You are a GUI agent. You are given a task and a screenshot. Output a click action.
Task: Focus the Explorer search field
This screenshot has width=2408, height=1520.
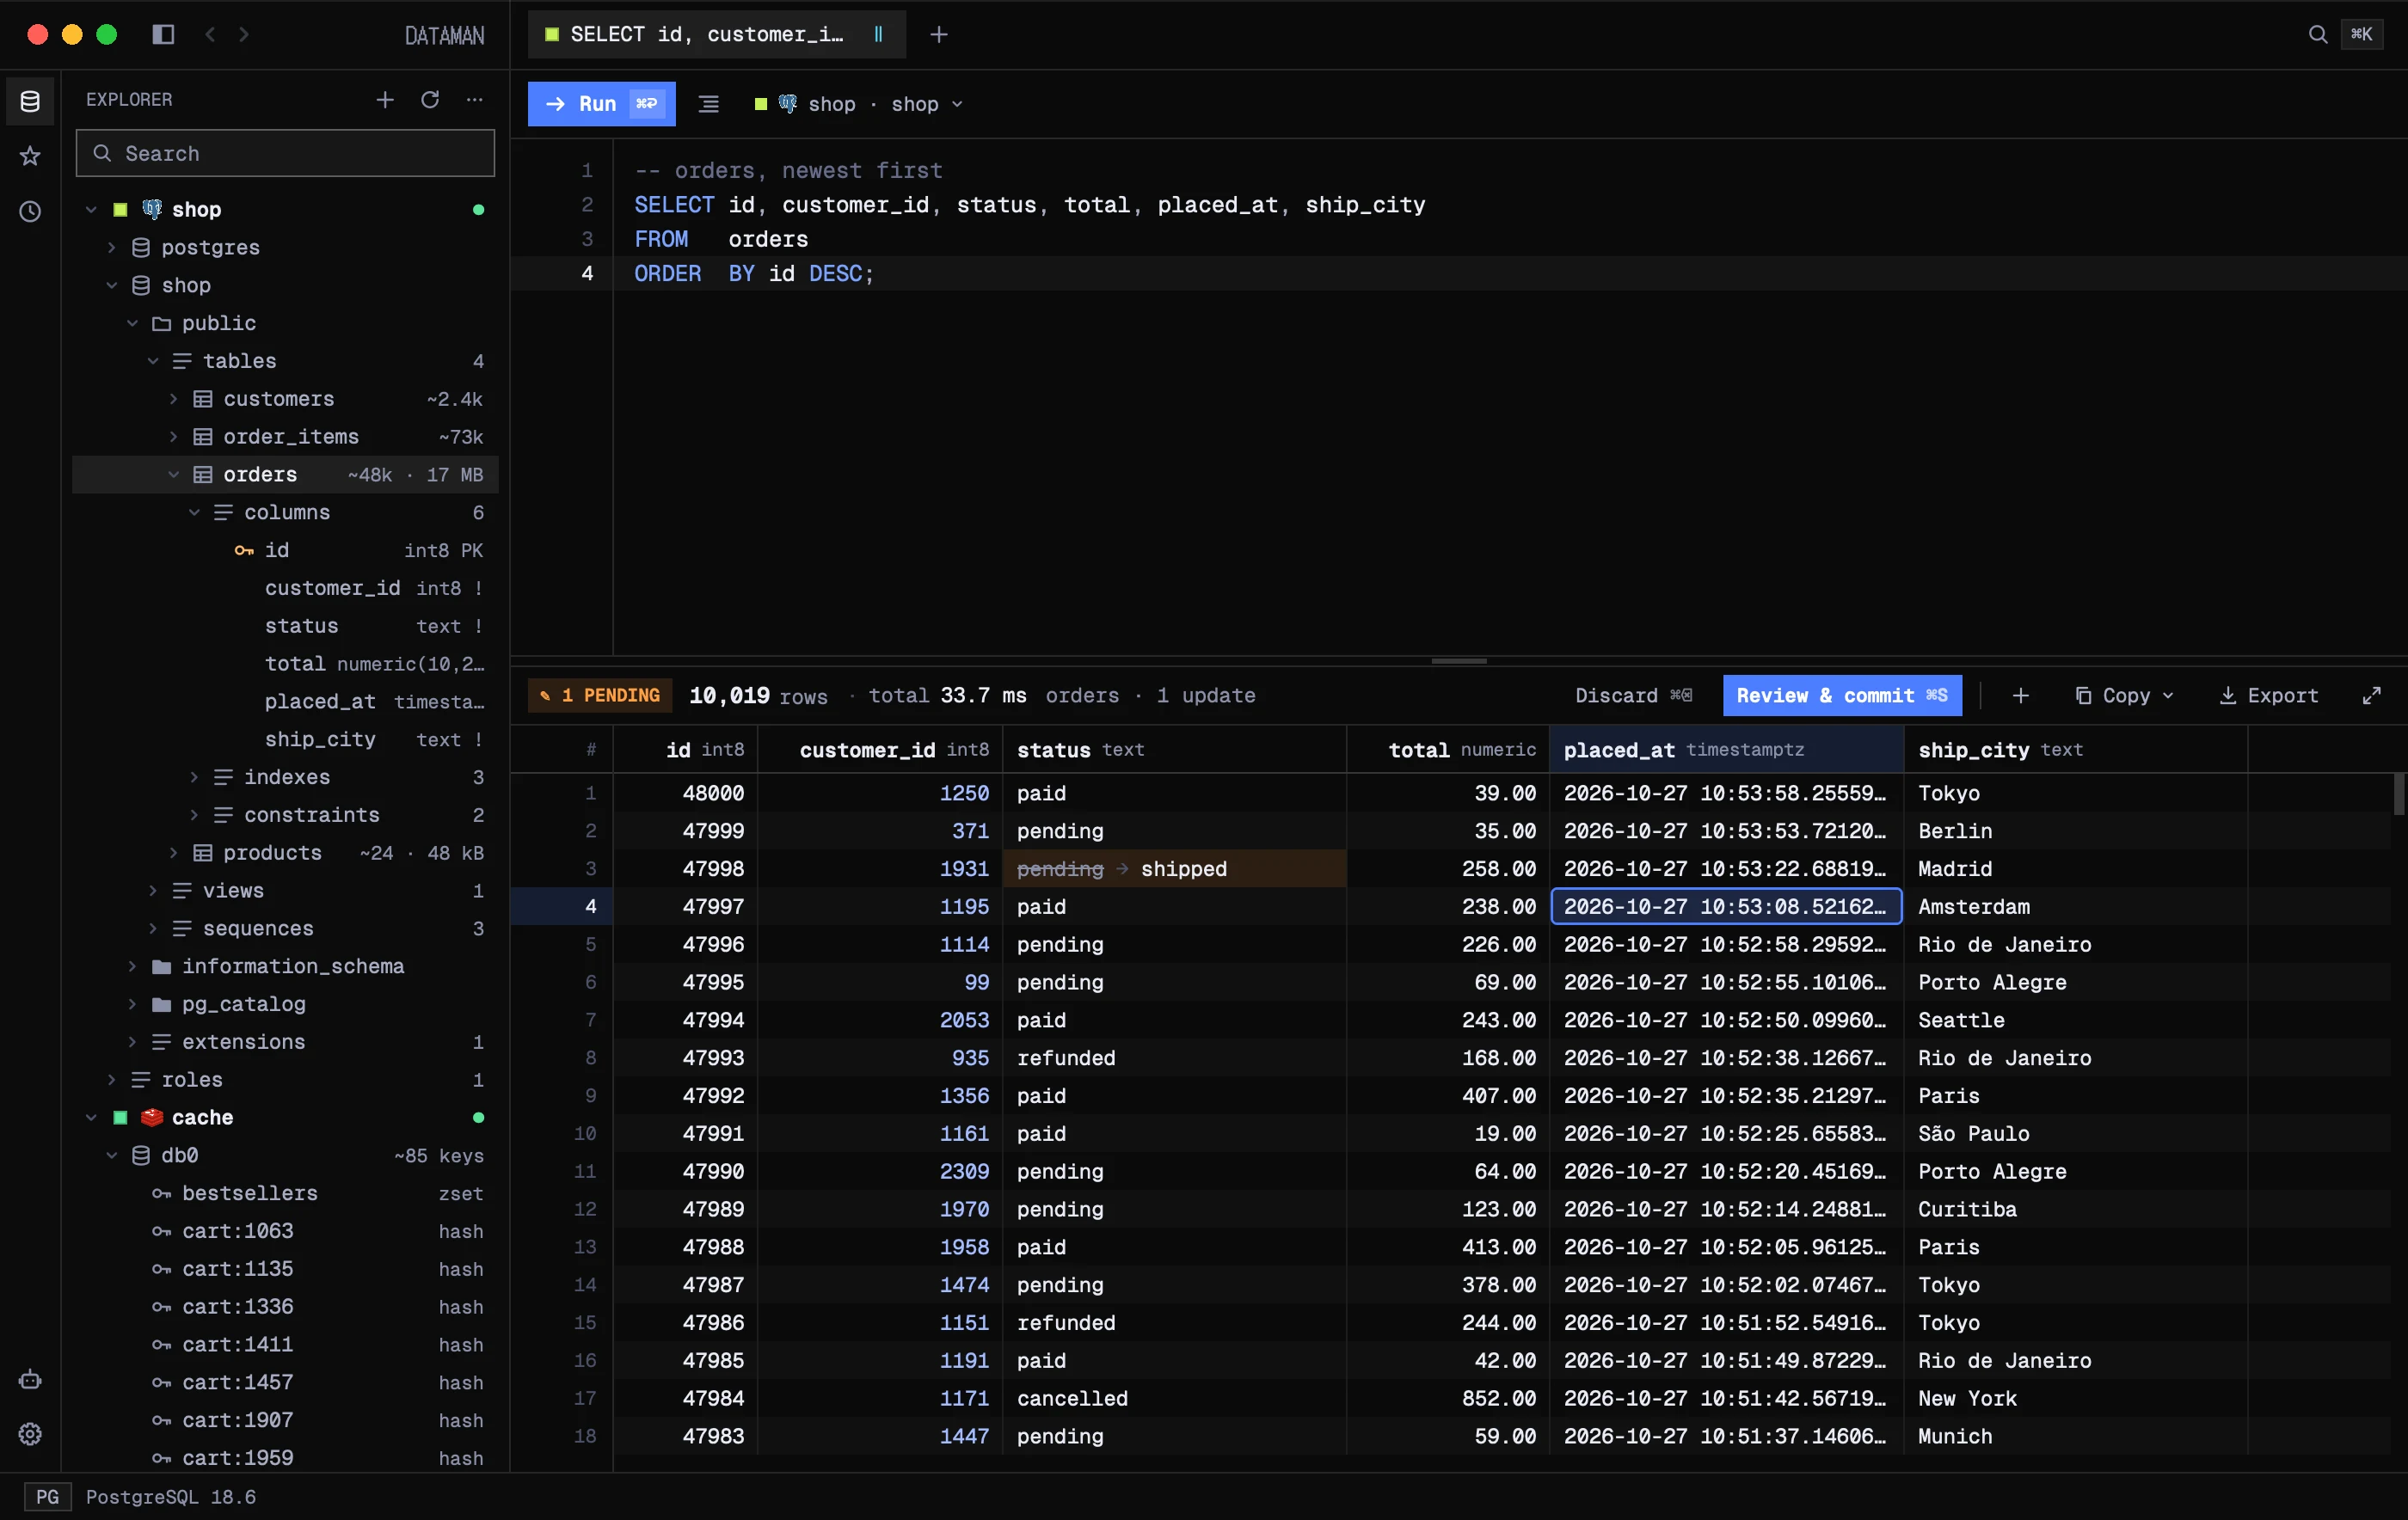click(x=285, y=153)
